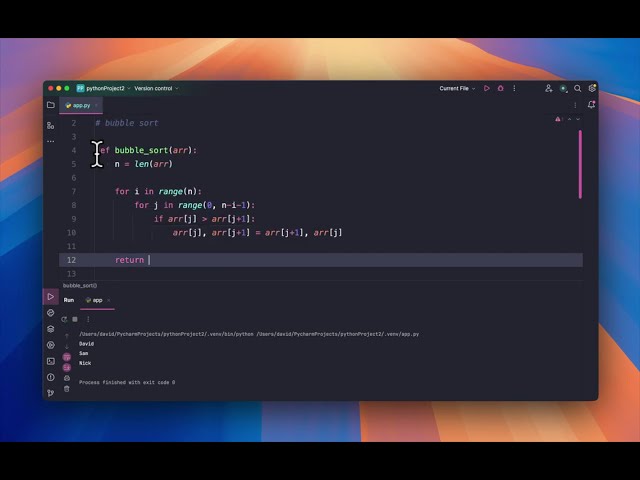Click the error warning indicator in editor
The image size is (640, 480).
pos(558,119)
